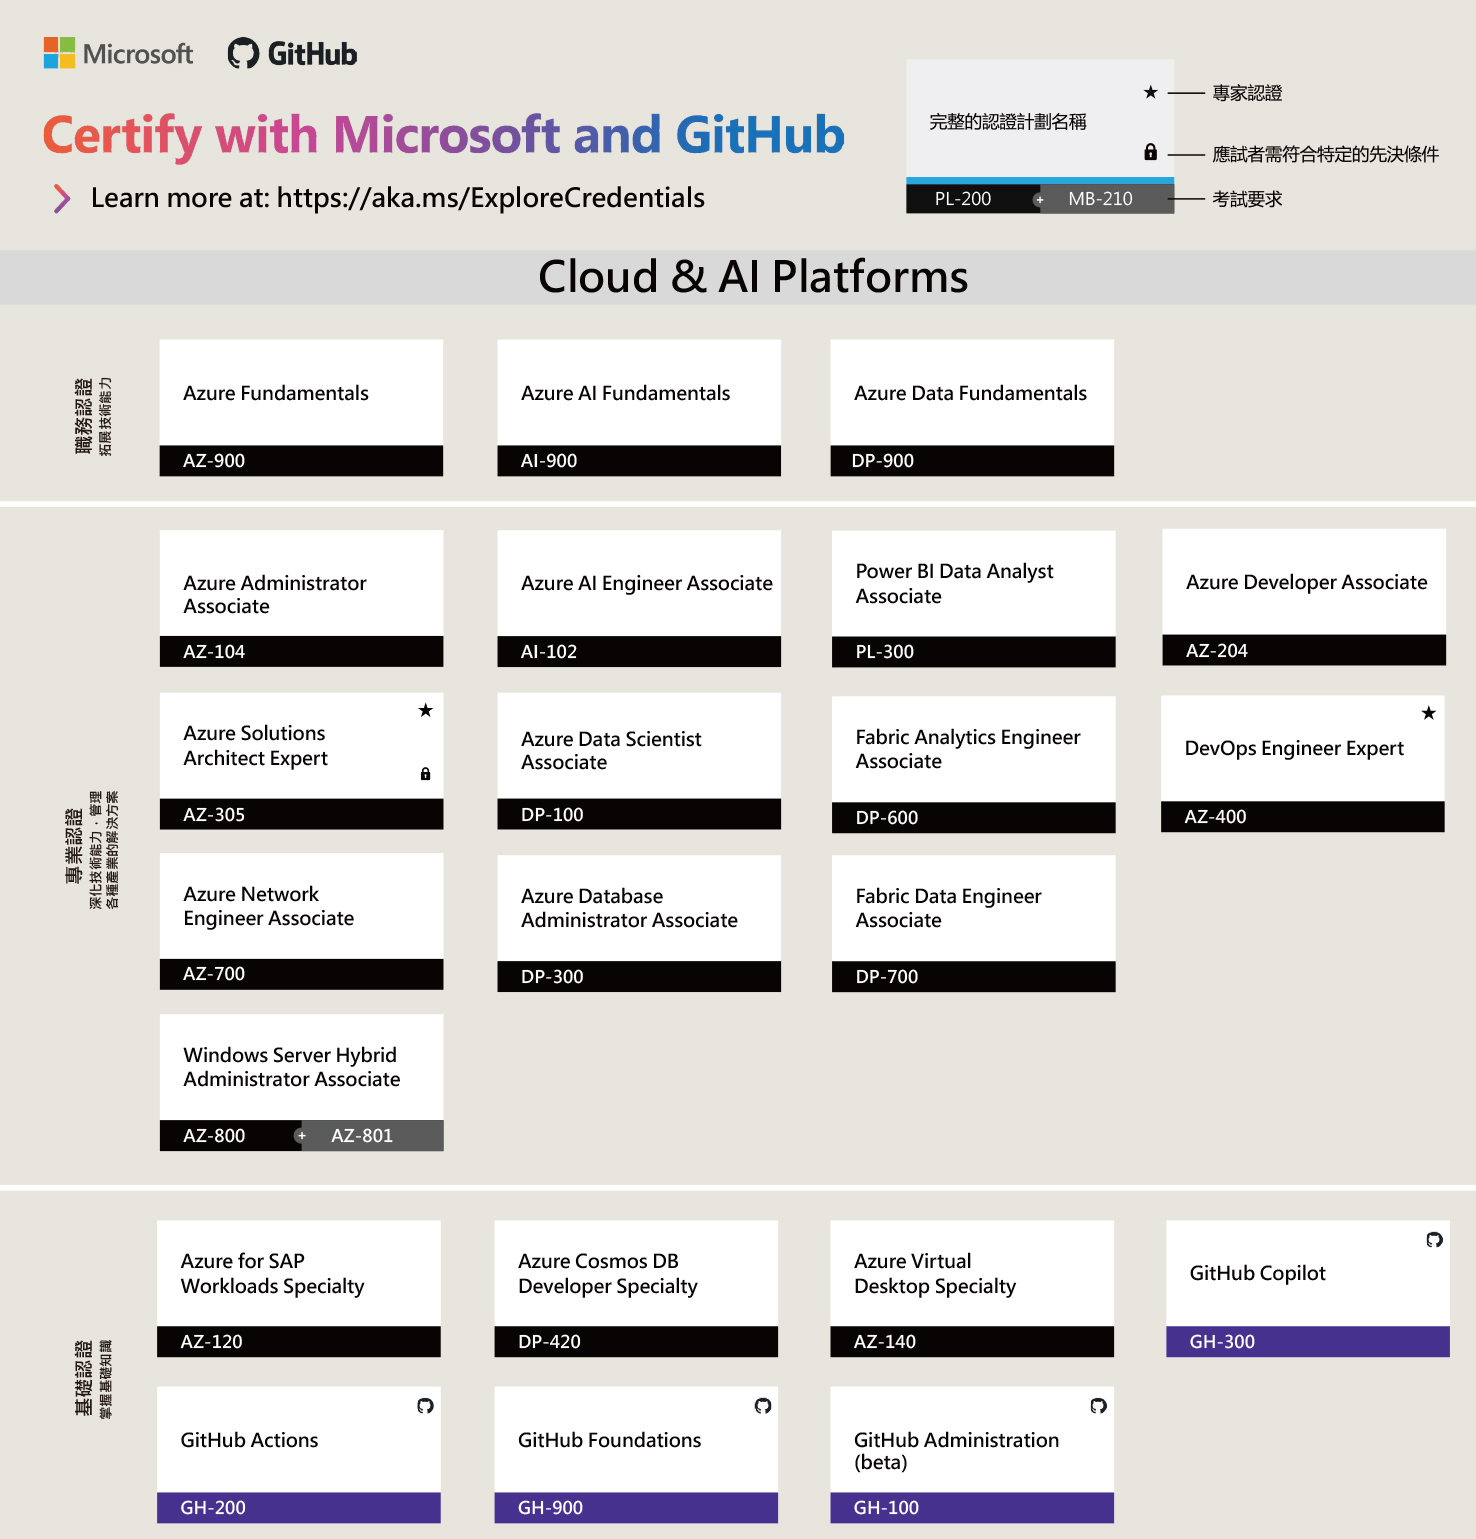The image size is (1476, 1539).
Task: Click the star icon on Azure Solutions Architect Expert
Action: click(x=426, y=710)
